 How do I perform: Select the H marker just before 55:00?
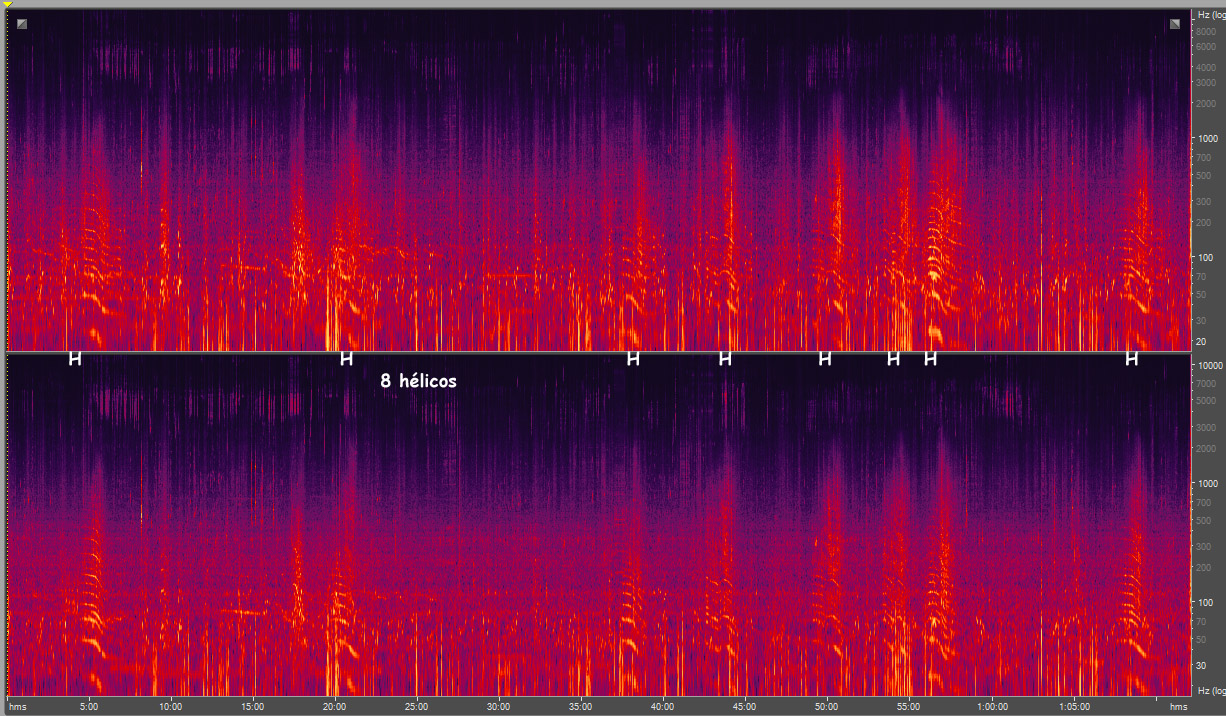point(893,359)
